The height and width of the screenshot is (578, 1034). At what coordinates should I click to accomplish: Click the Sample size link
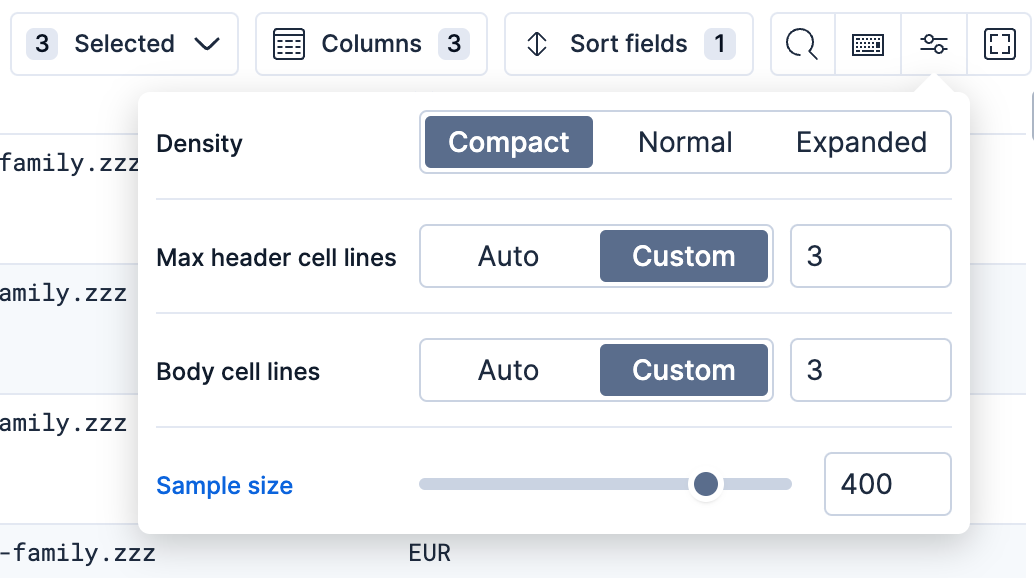coord(224,485)
